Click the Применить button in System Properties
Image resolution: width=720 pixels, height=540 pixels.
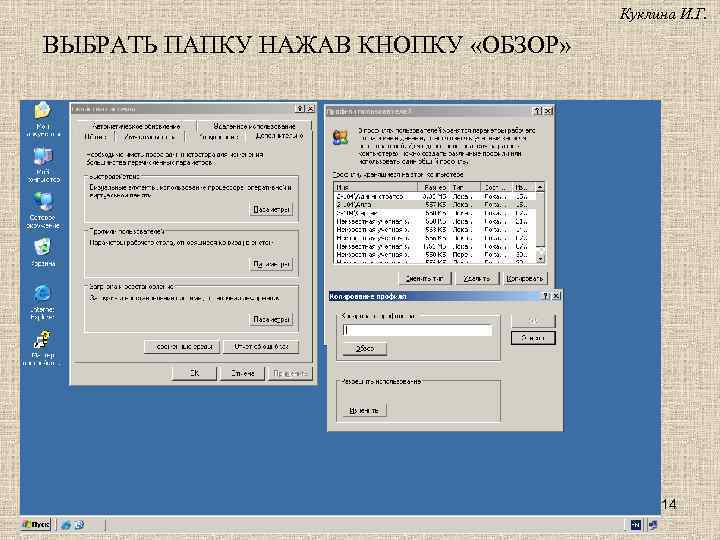tap(290, 373)
